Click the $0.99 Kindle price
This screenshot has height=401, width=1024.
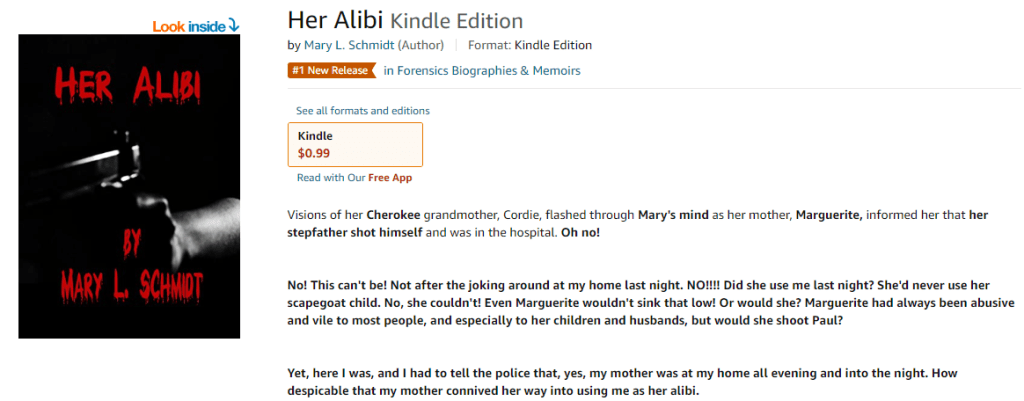click(314, 153)
